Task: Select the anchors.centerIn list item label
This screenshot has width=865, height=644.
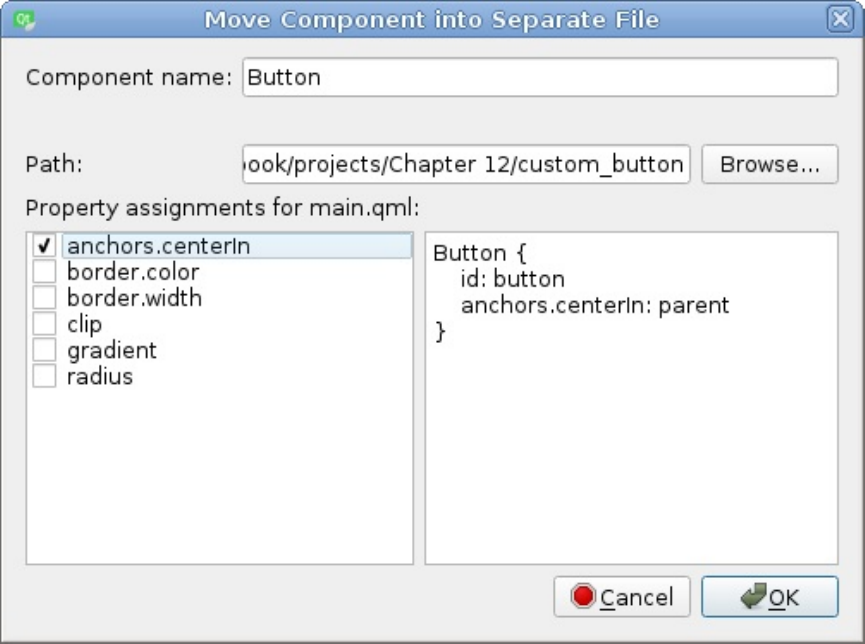Action: click(158, 246)
